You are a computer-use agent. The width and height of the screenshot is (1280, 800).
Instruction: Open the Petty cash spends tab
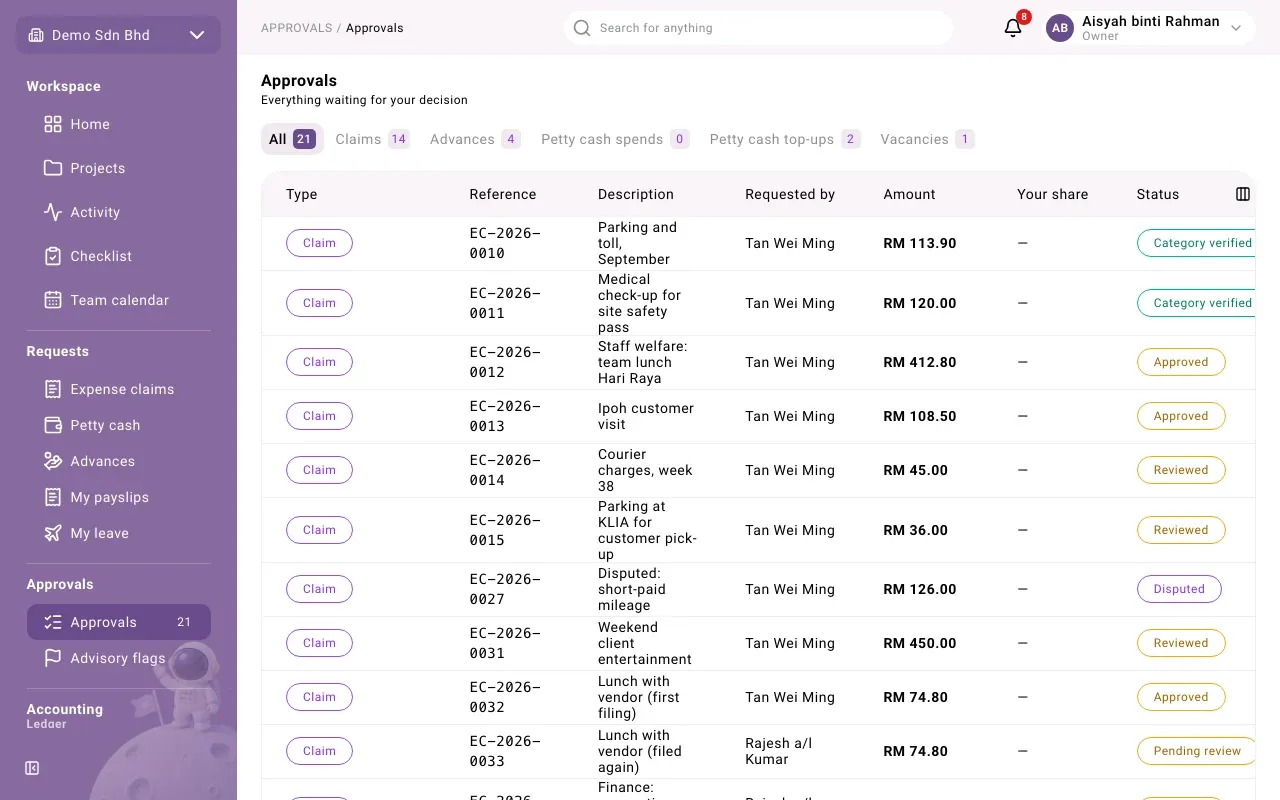tap(615, 139)
